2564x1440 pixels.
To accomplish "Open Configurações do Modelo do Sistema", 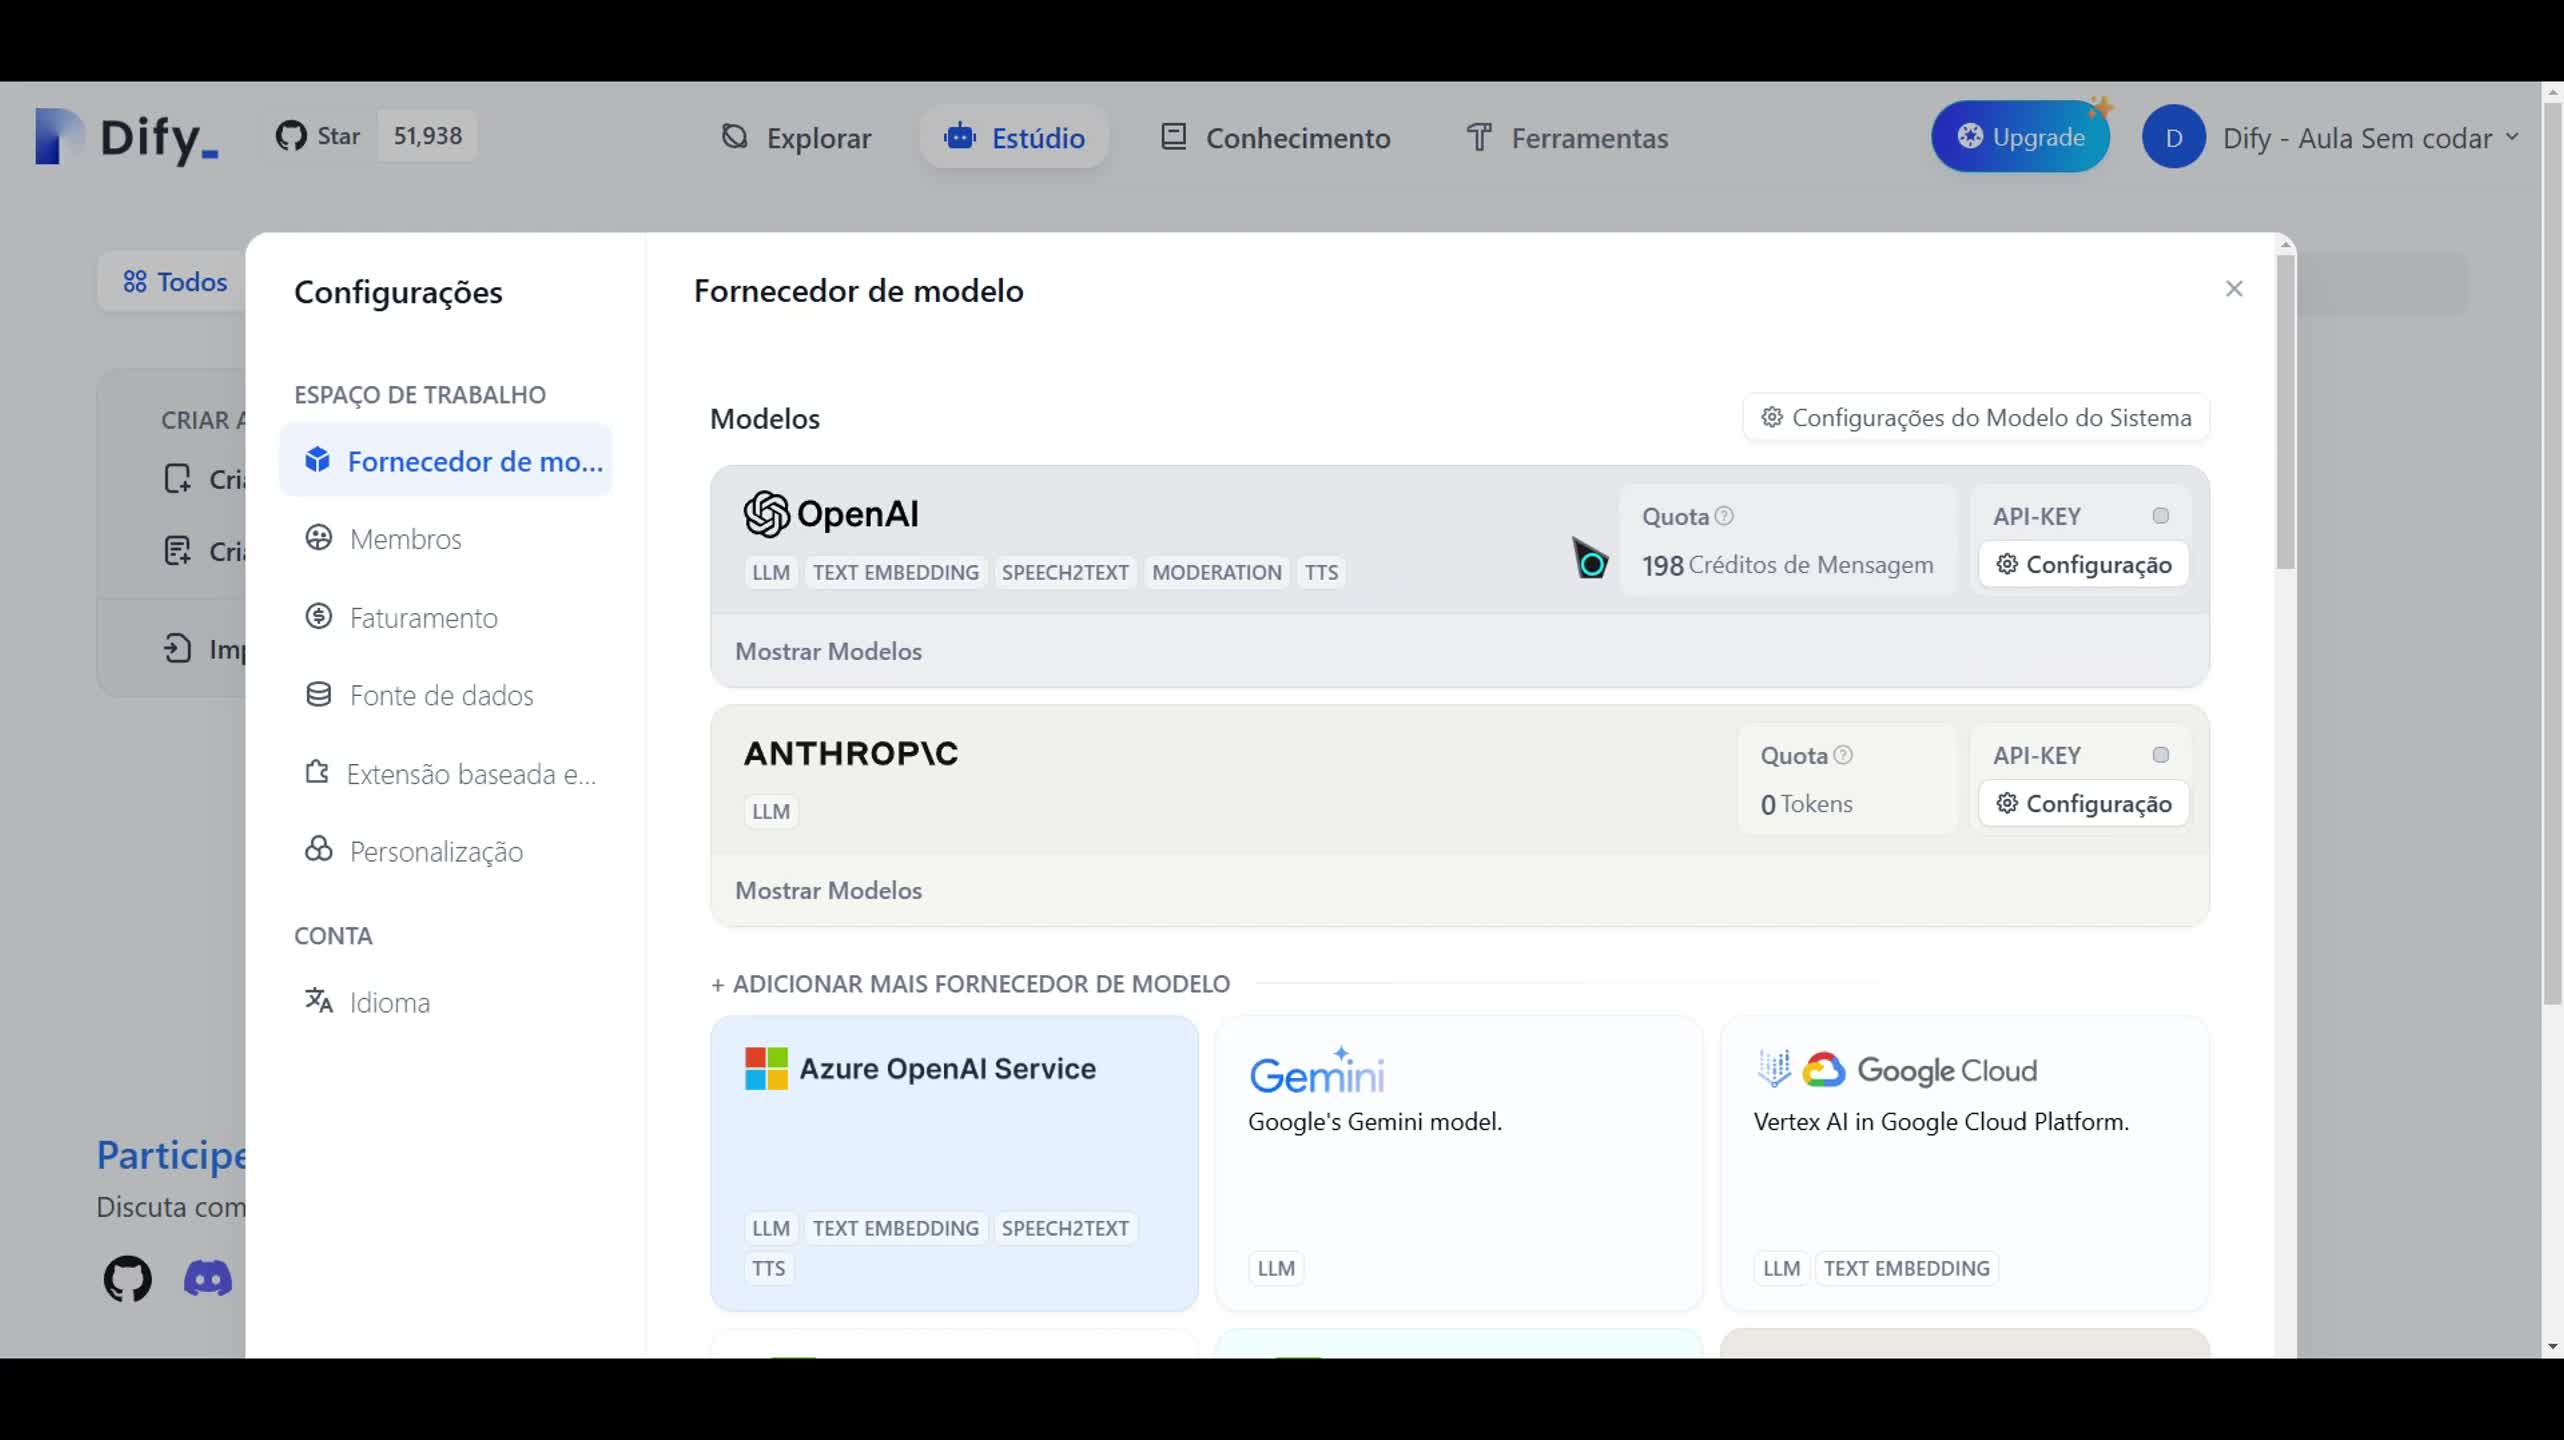I will pyautogui.click(x=1973, y=418).
